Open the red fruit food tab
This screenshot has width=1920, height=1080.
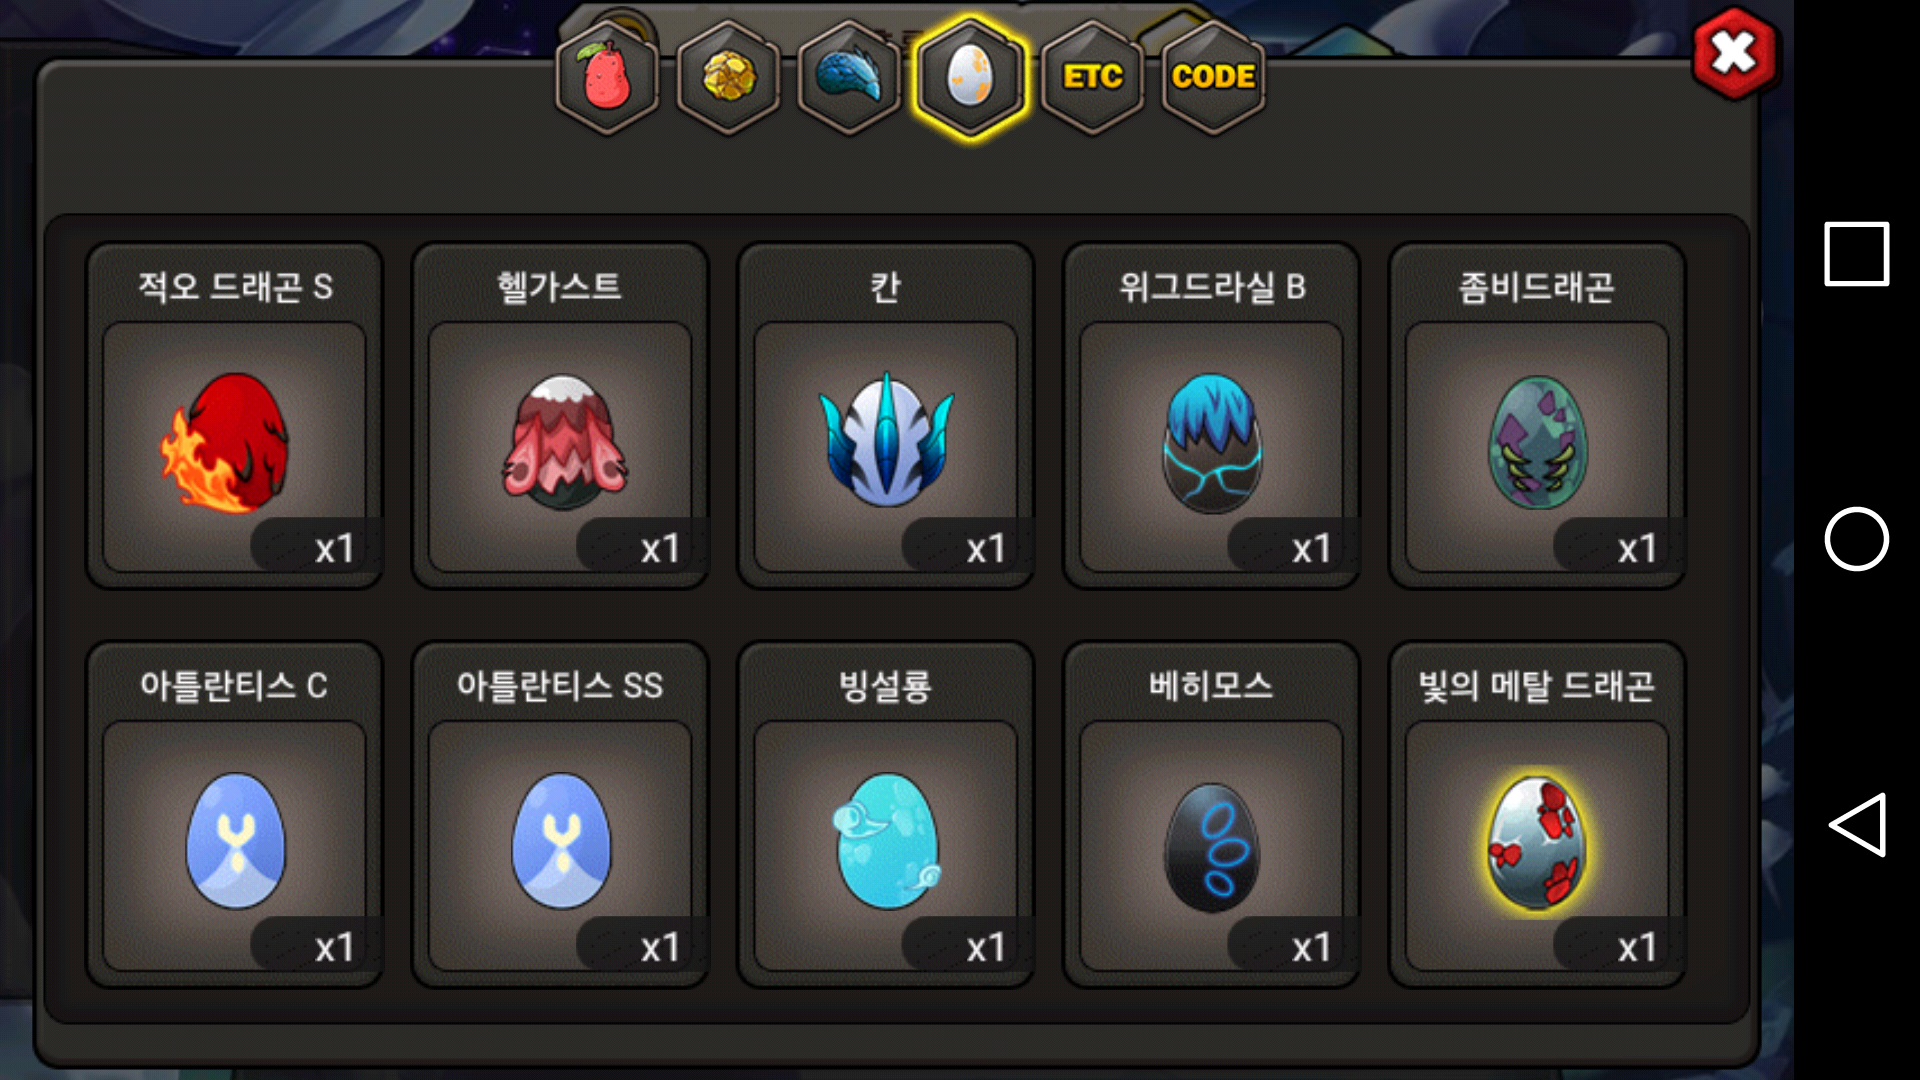(607, 78)
